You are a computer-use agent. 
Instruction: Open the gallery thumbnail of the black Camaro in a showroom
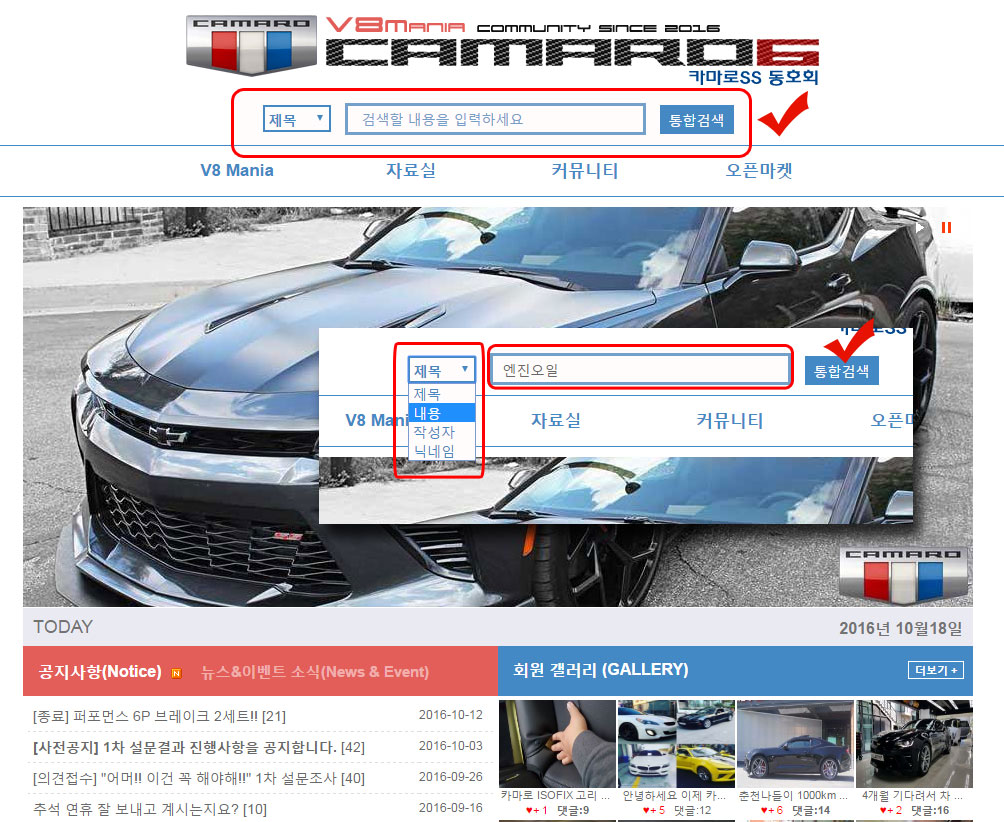(914, 744)
